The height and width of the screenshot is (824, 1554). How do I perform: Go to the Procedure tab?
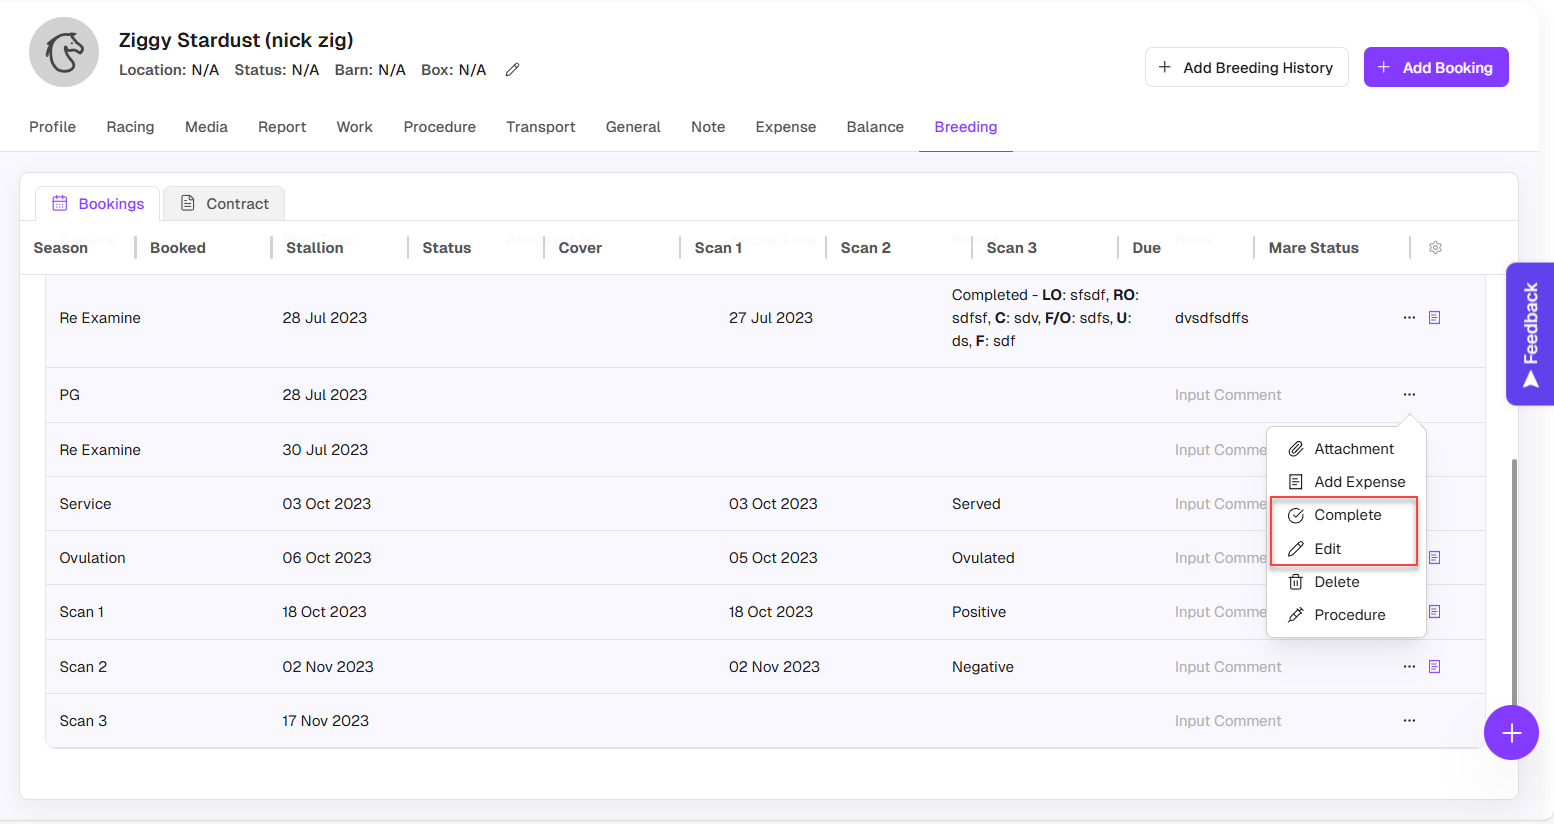[x=439, y=127]
